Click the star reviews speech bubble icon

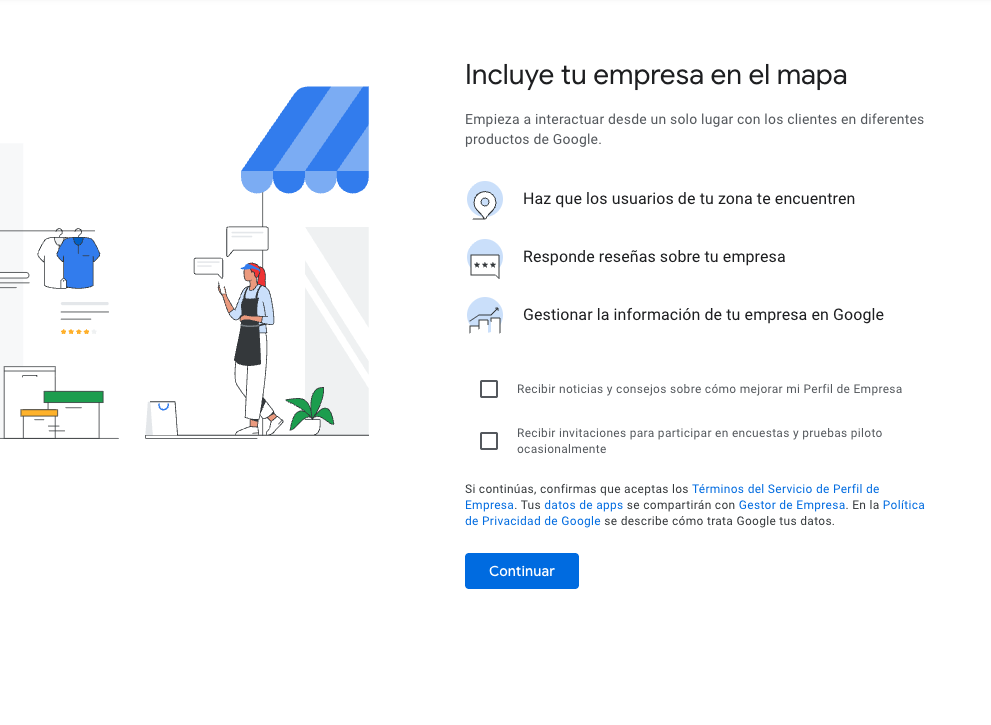(485, 259)
